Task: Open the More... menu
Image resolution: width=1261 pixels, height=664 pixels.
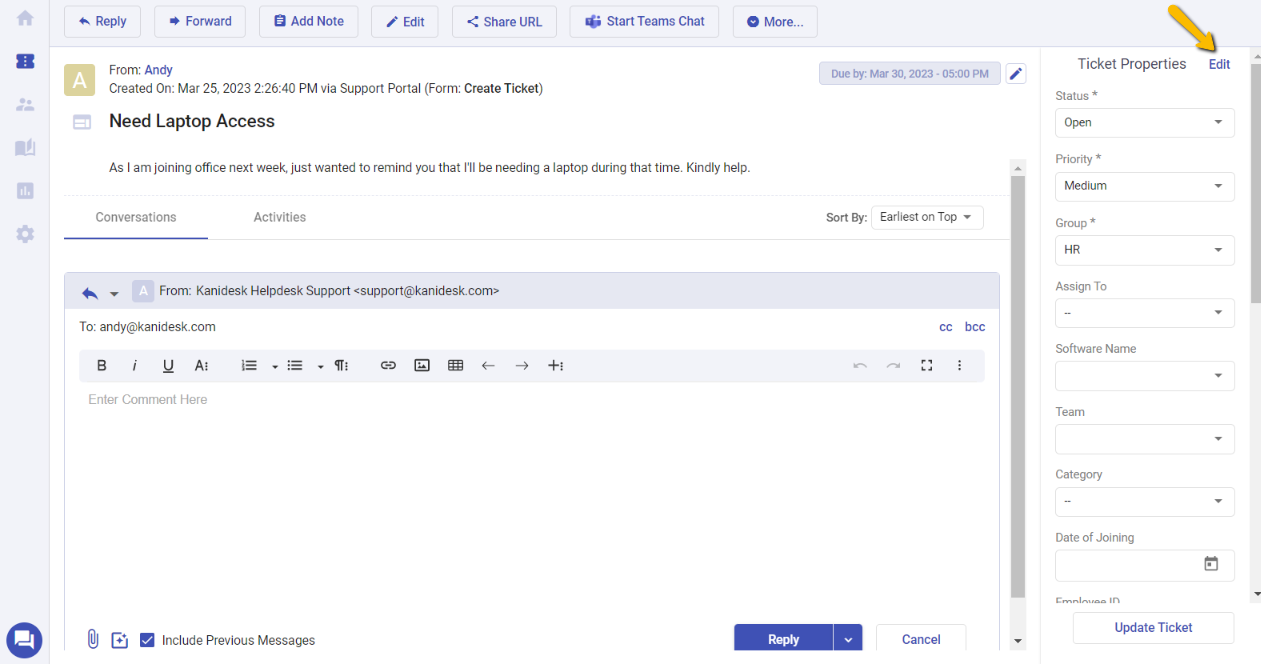Action: (x=775, y=21)
